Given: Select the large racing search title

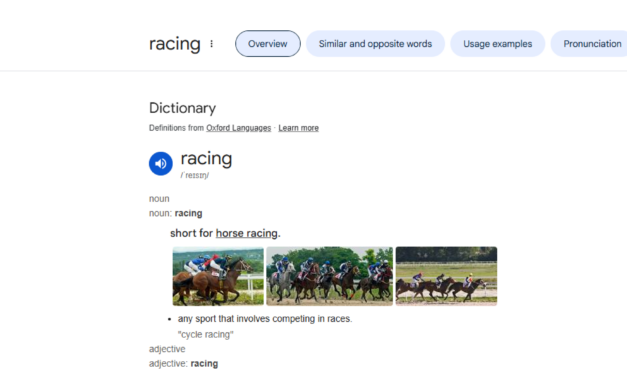Looking at the screenshot, I should pyautogui.click(x=174, y=44).
